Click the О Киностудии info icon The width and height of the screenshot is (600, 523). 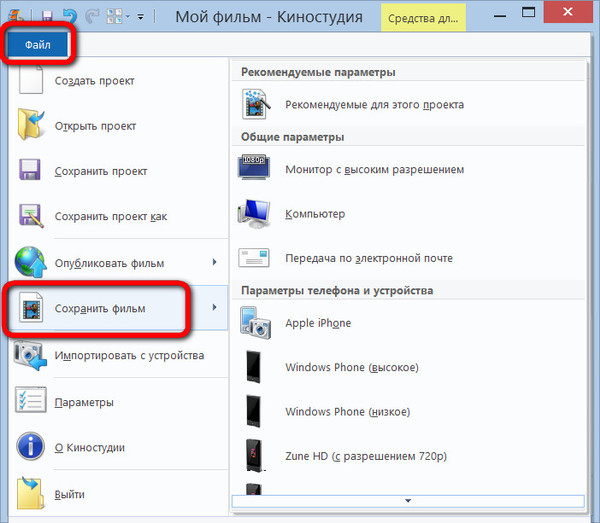click(30, 447)
